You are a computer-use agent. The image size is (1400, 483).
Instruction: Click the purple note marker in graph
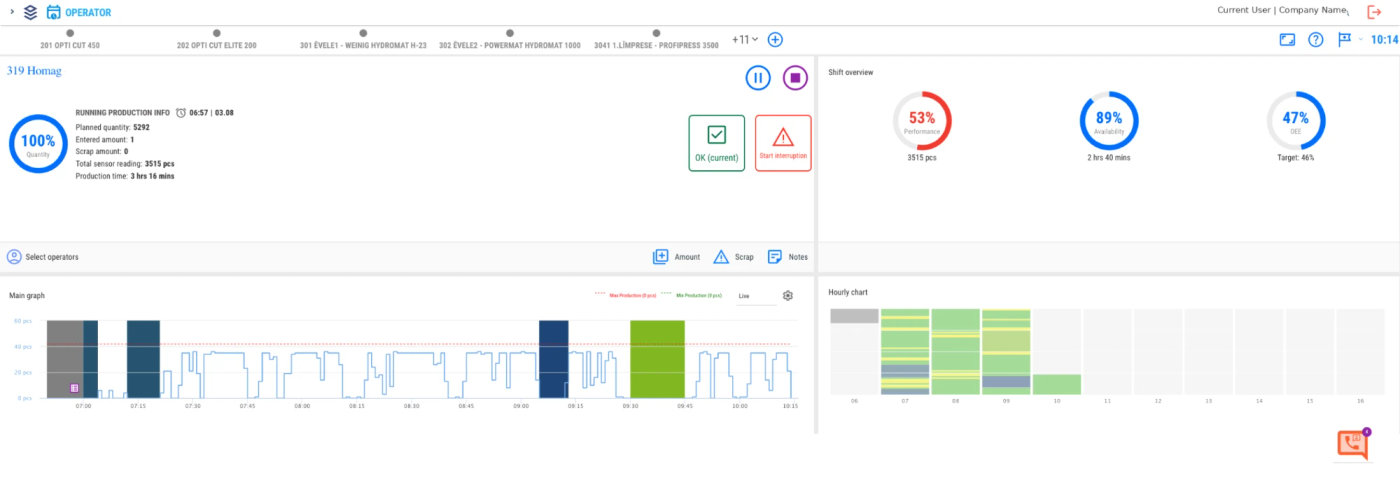[74, 387]
